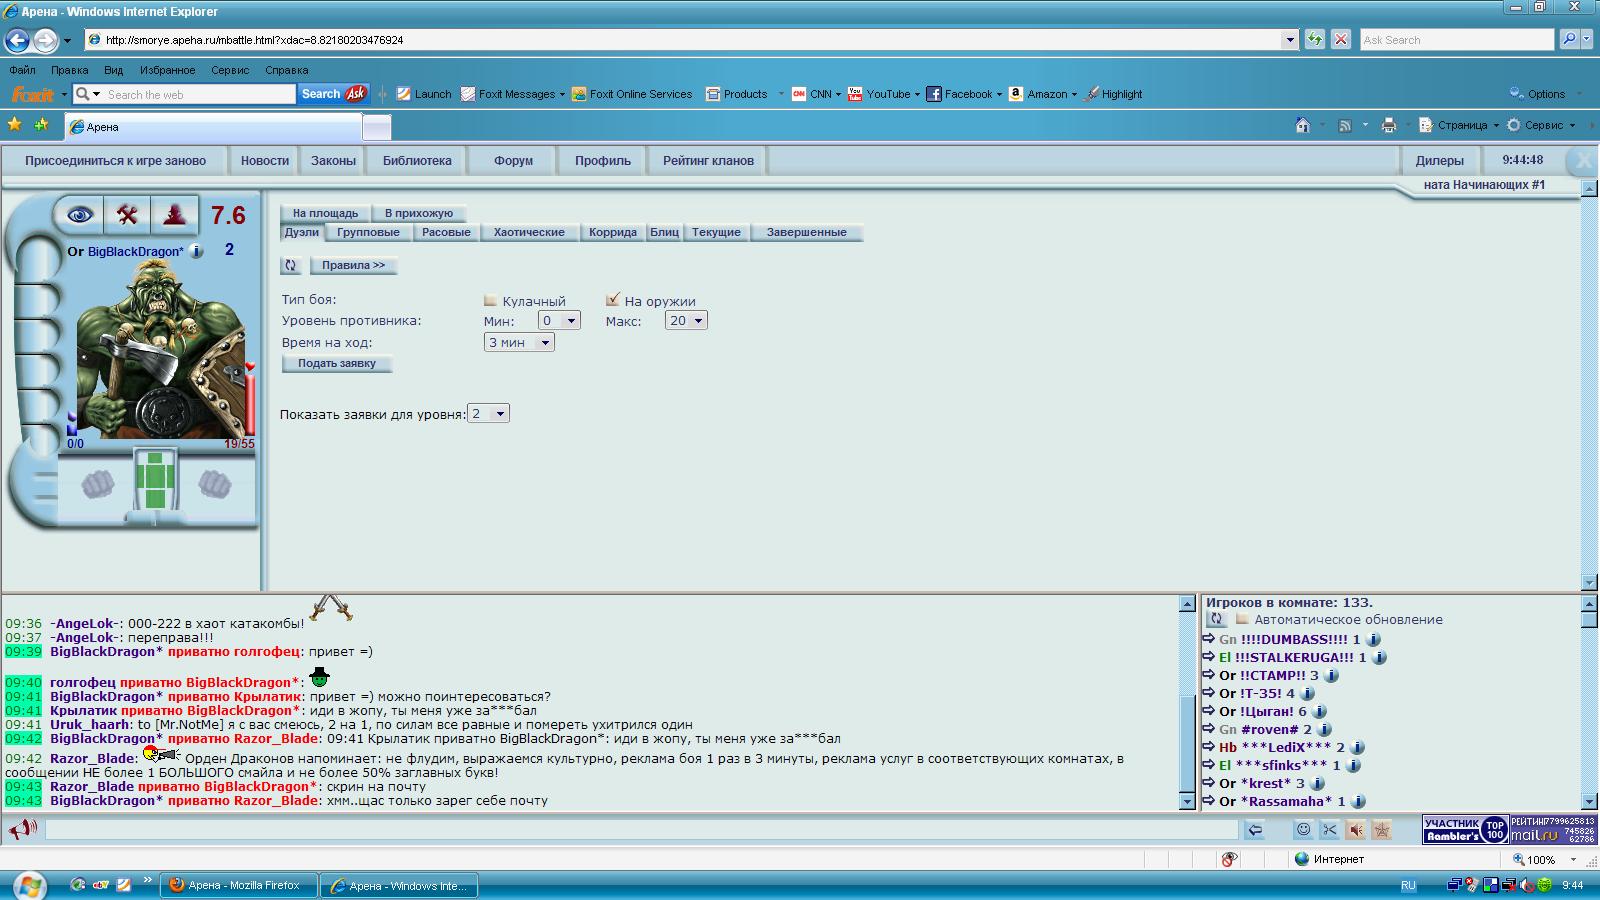Open info for player !T-35!
The height and width of the screenshot is (900, 1600).
[1306, 694]
